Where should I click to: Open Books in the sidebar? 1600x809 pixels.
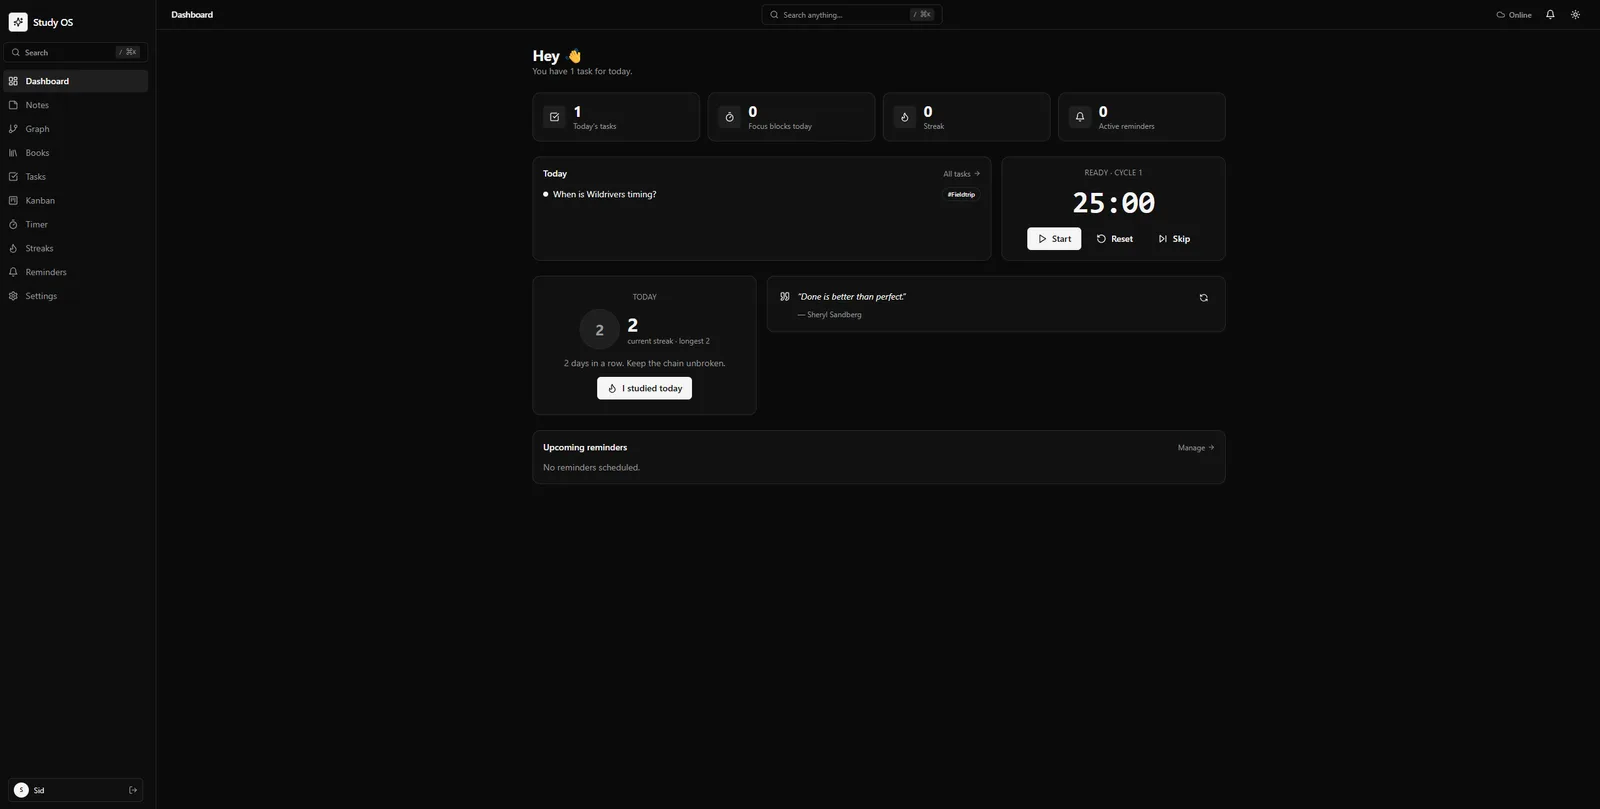point(76,153)
